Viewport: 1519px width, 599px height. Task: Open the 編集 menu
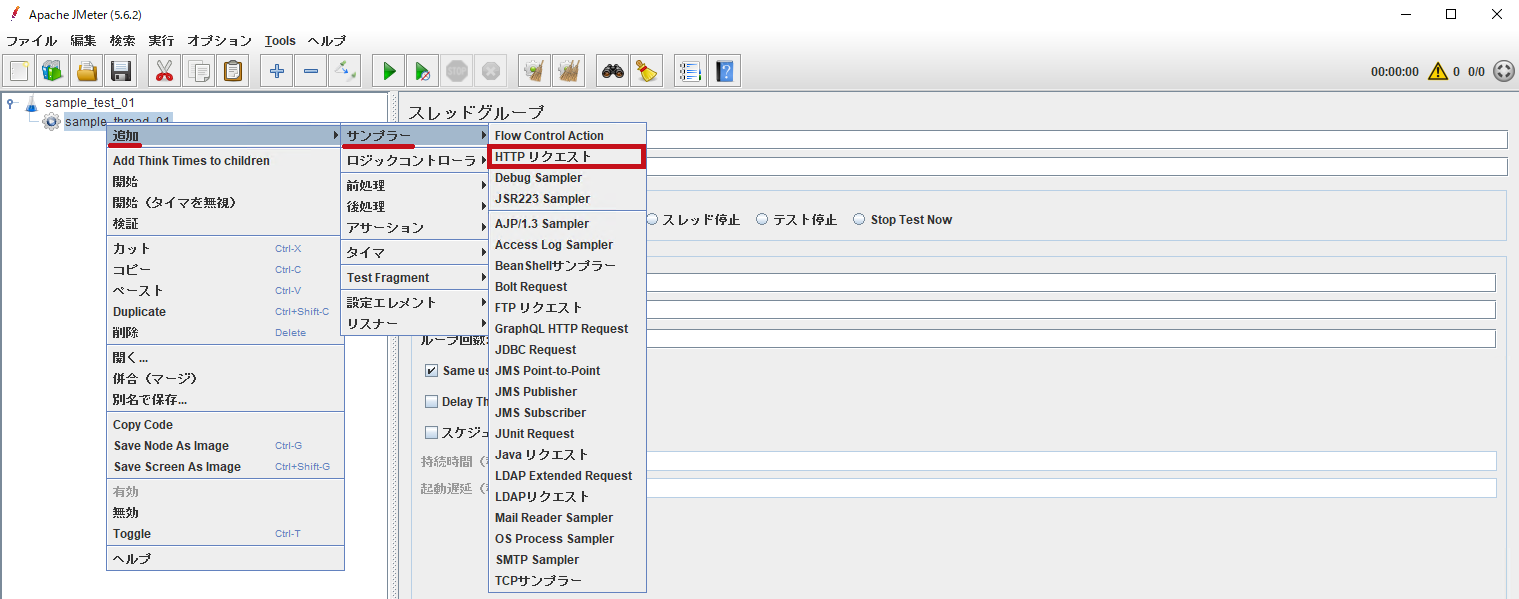[x=83, y=41]
